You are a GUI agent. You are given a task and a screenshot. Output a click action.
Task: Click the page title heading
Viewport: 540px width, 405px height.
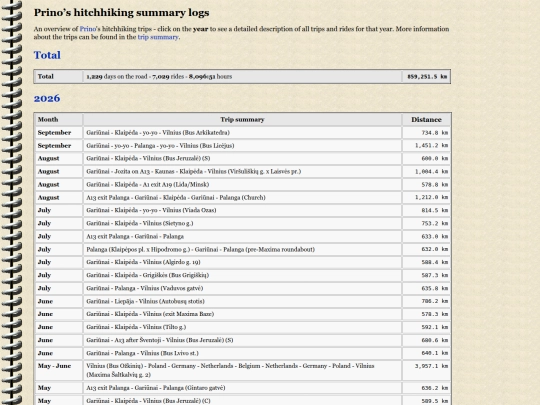pyautogui.click(x=121, y=13)
